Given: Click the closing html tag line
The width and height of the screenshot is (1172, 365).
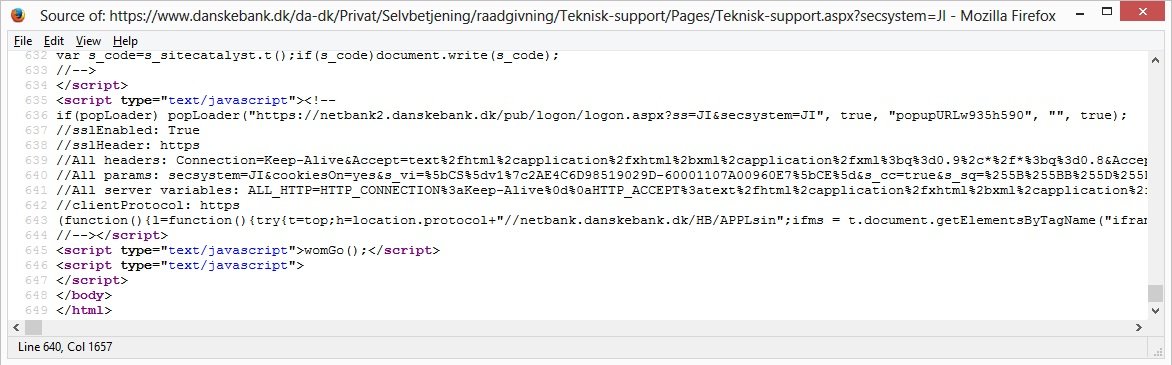Looking at the screenshot, I should point(84,310).
